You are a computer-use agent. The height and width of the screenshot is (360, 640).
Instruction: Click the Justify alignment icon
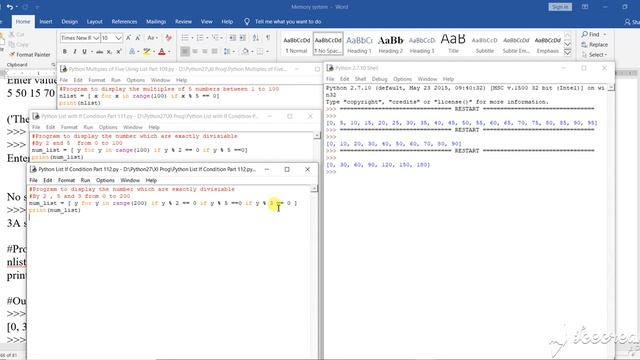point(215,51)
